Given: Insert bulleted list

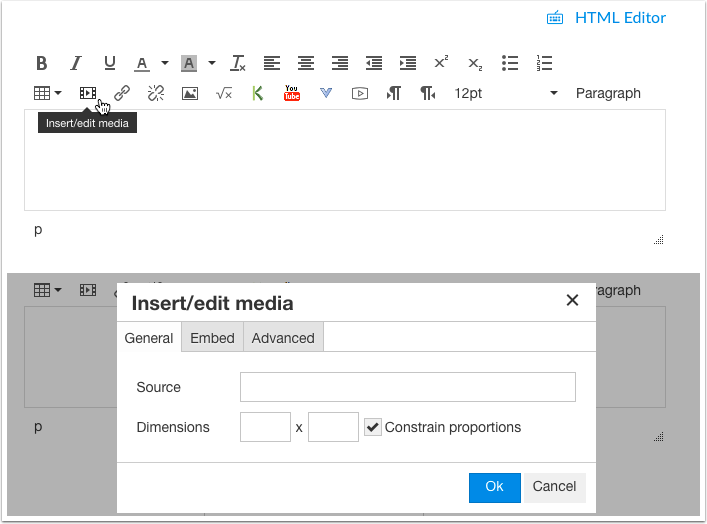Looking at the screenshot, I should [x=510, y=63].
